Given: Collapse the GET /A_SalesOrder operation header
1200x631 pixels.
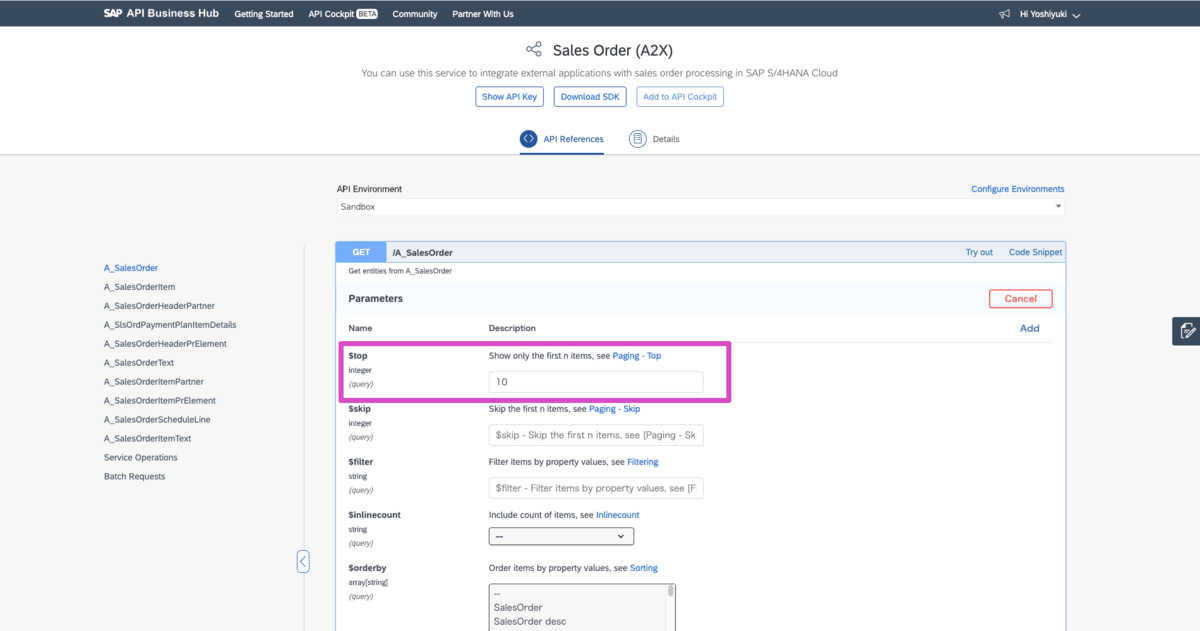Looking at the screenshot, I should pyautogui.click(x=700, y=252).
